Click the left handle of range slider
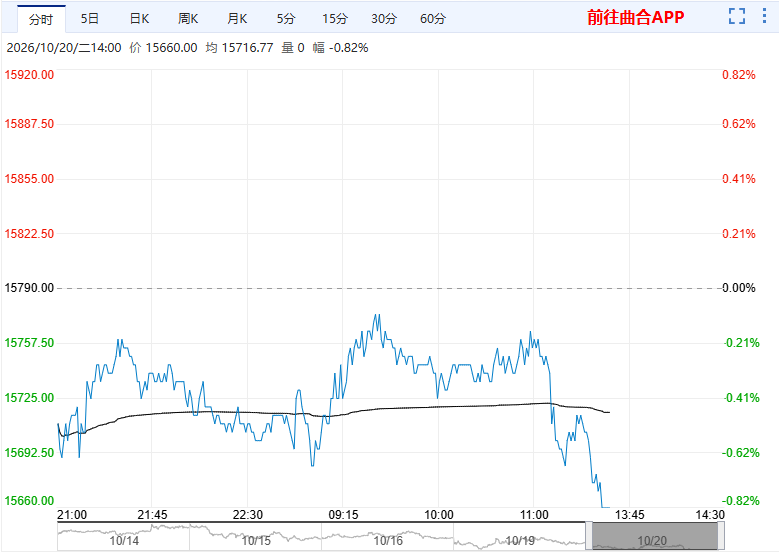 coord(589,536)
